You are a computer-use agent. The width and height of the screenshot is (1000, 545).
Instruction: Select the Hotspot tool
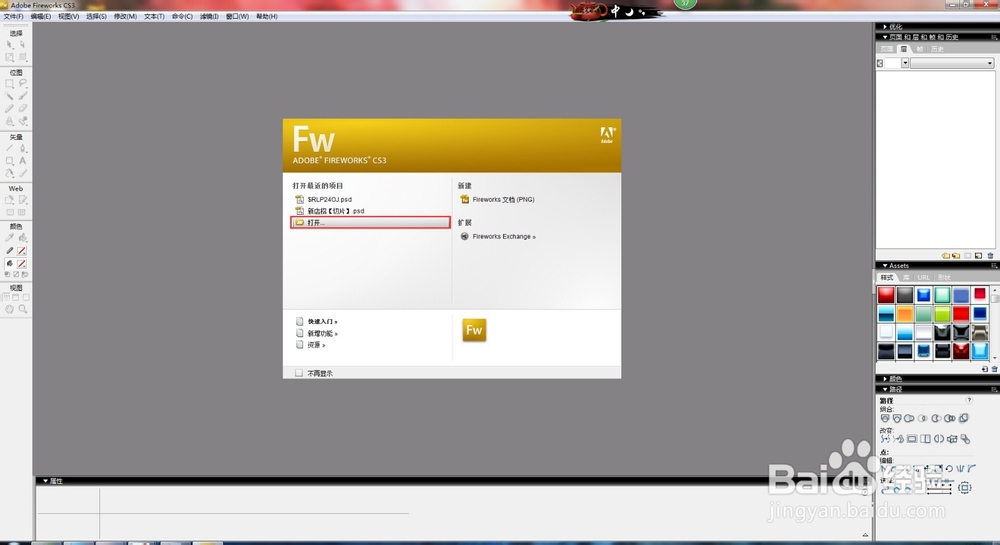pos(10,200)
